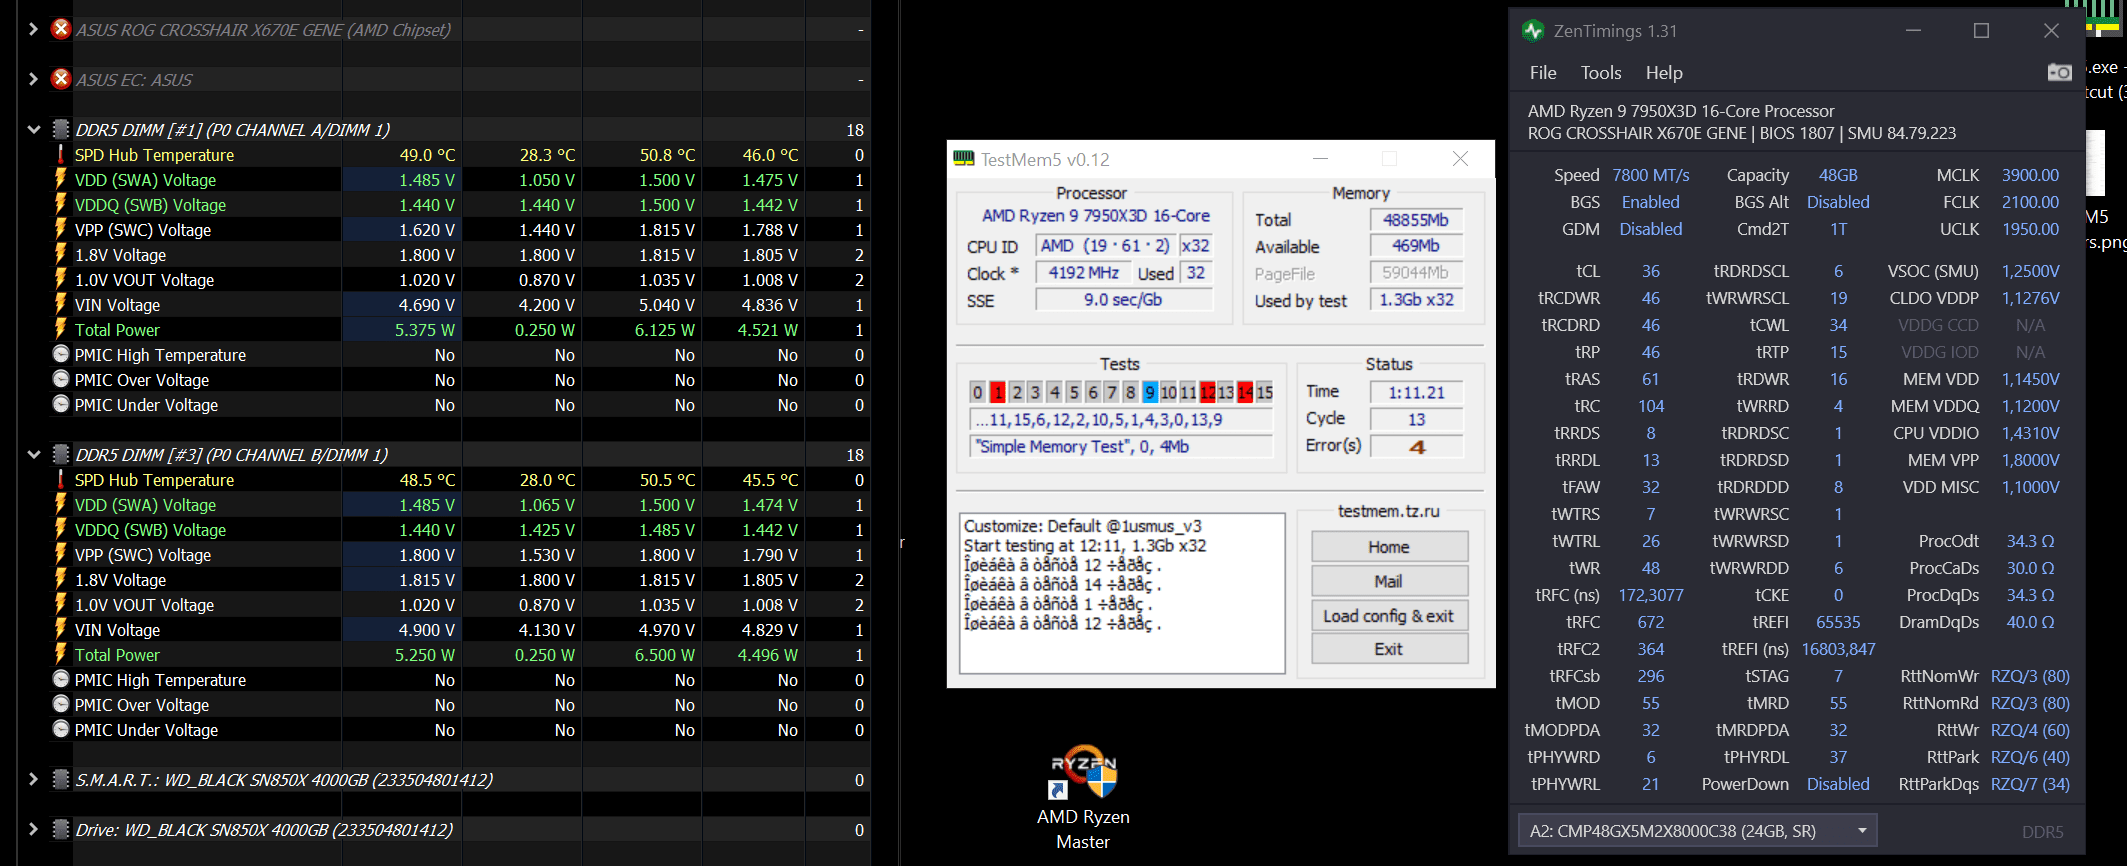This screenshot has height=866, width=2127.
Task: Click DIMM #1 SPD Hub Temperature 49.0 °C value
Action: (x=427, y=155)
